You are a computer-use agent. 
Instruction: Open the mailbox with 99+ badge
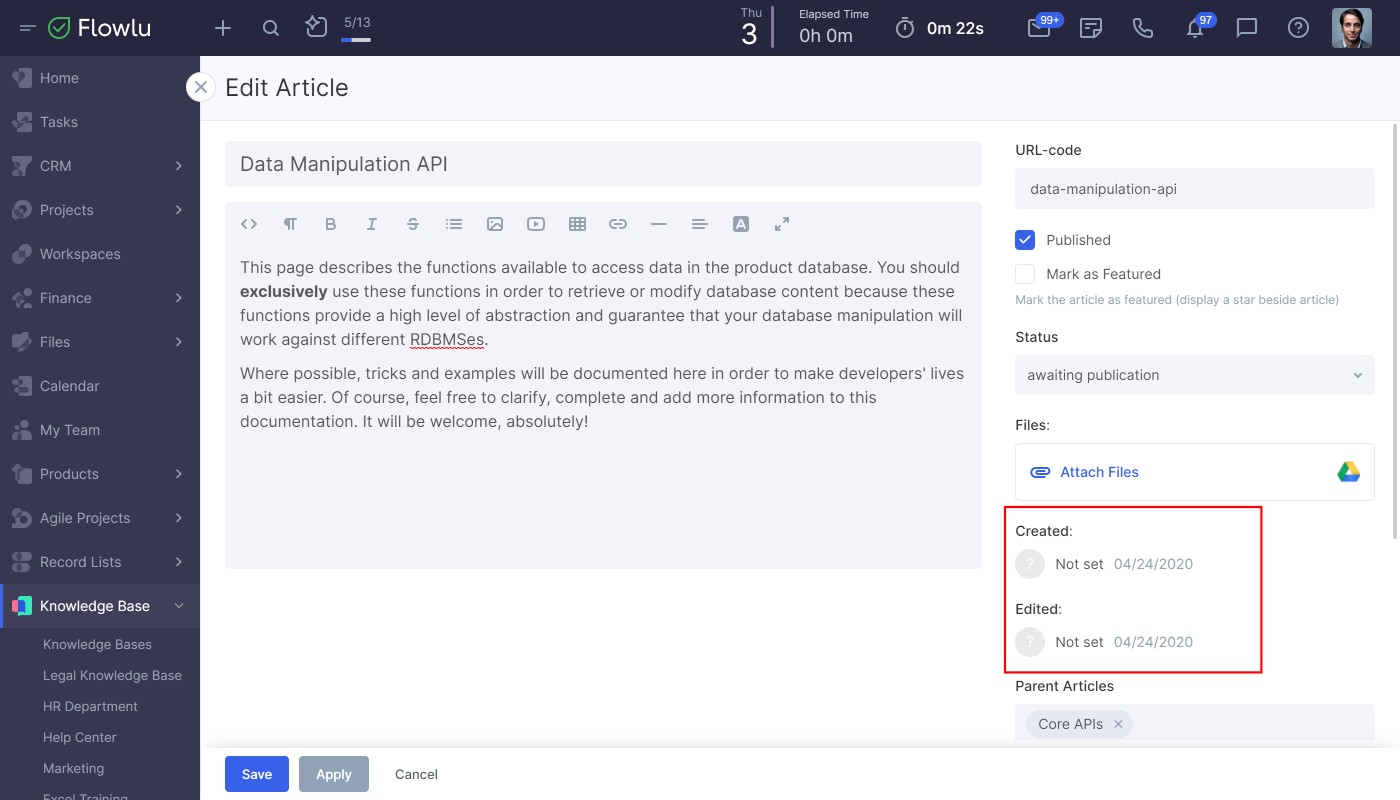click(1039, 28)
